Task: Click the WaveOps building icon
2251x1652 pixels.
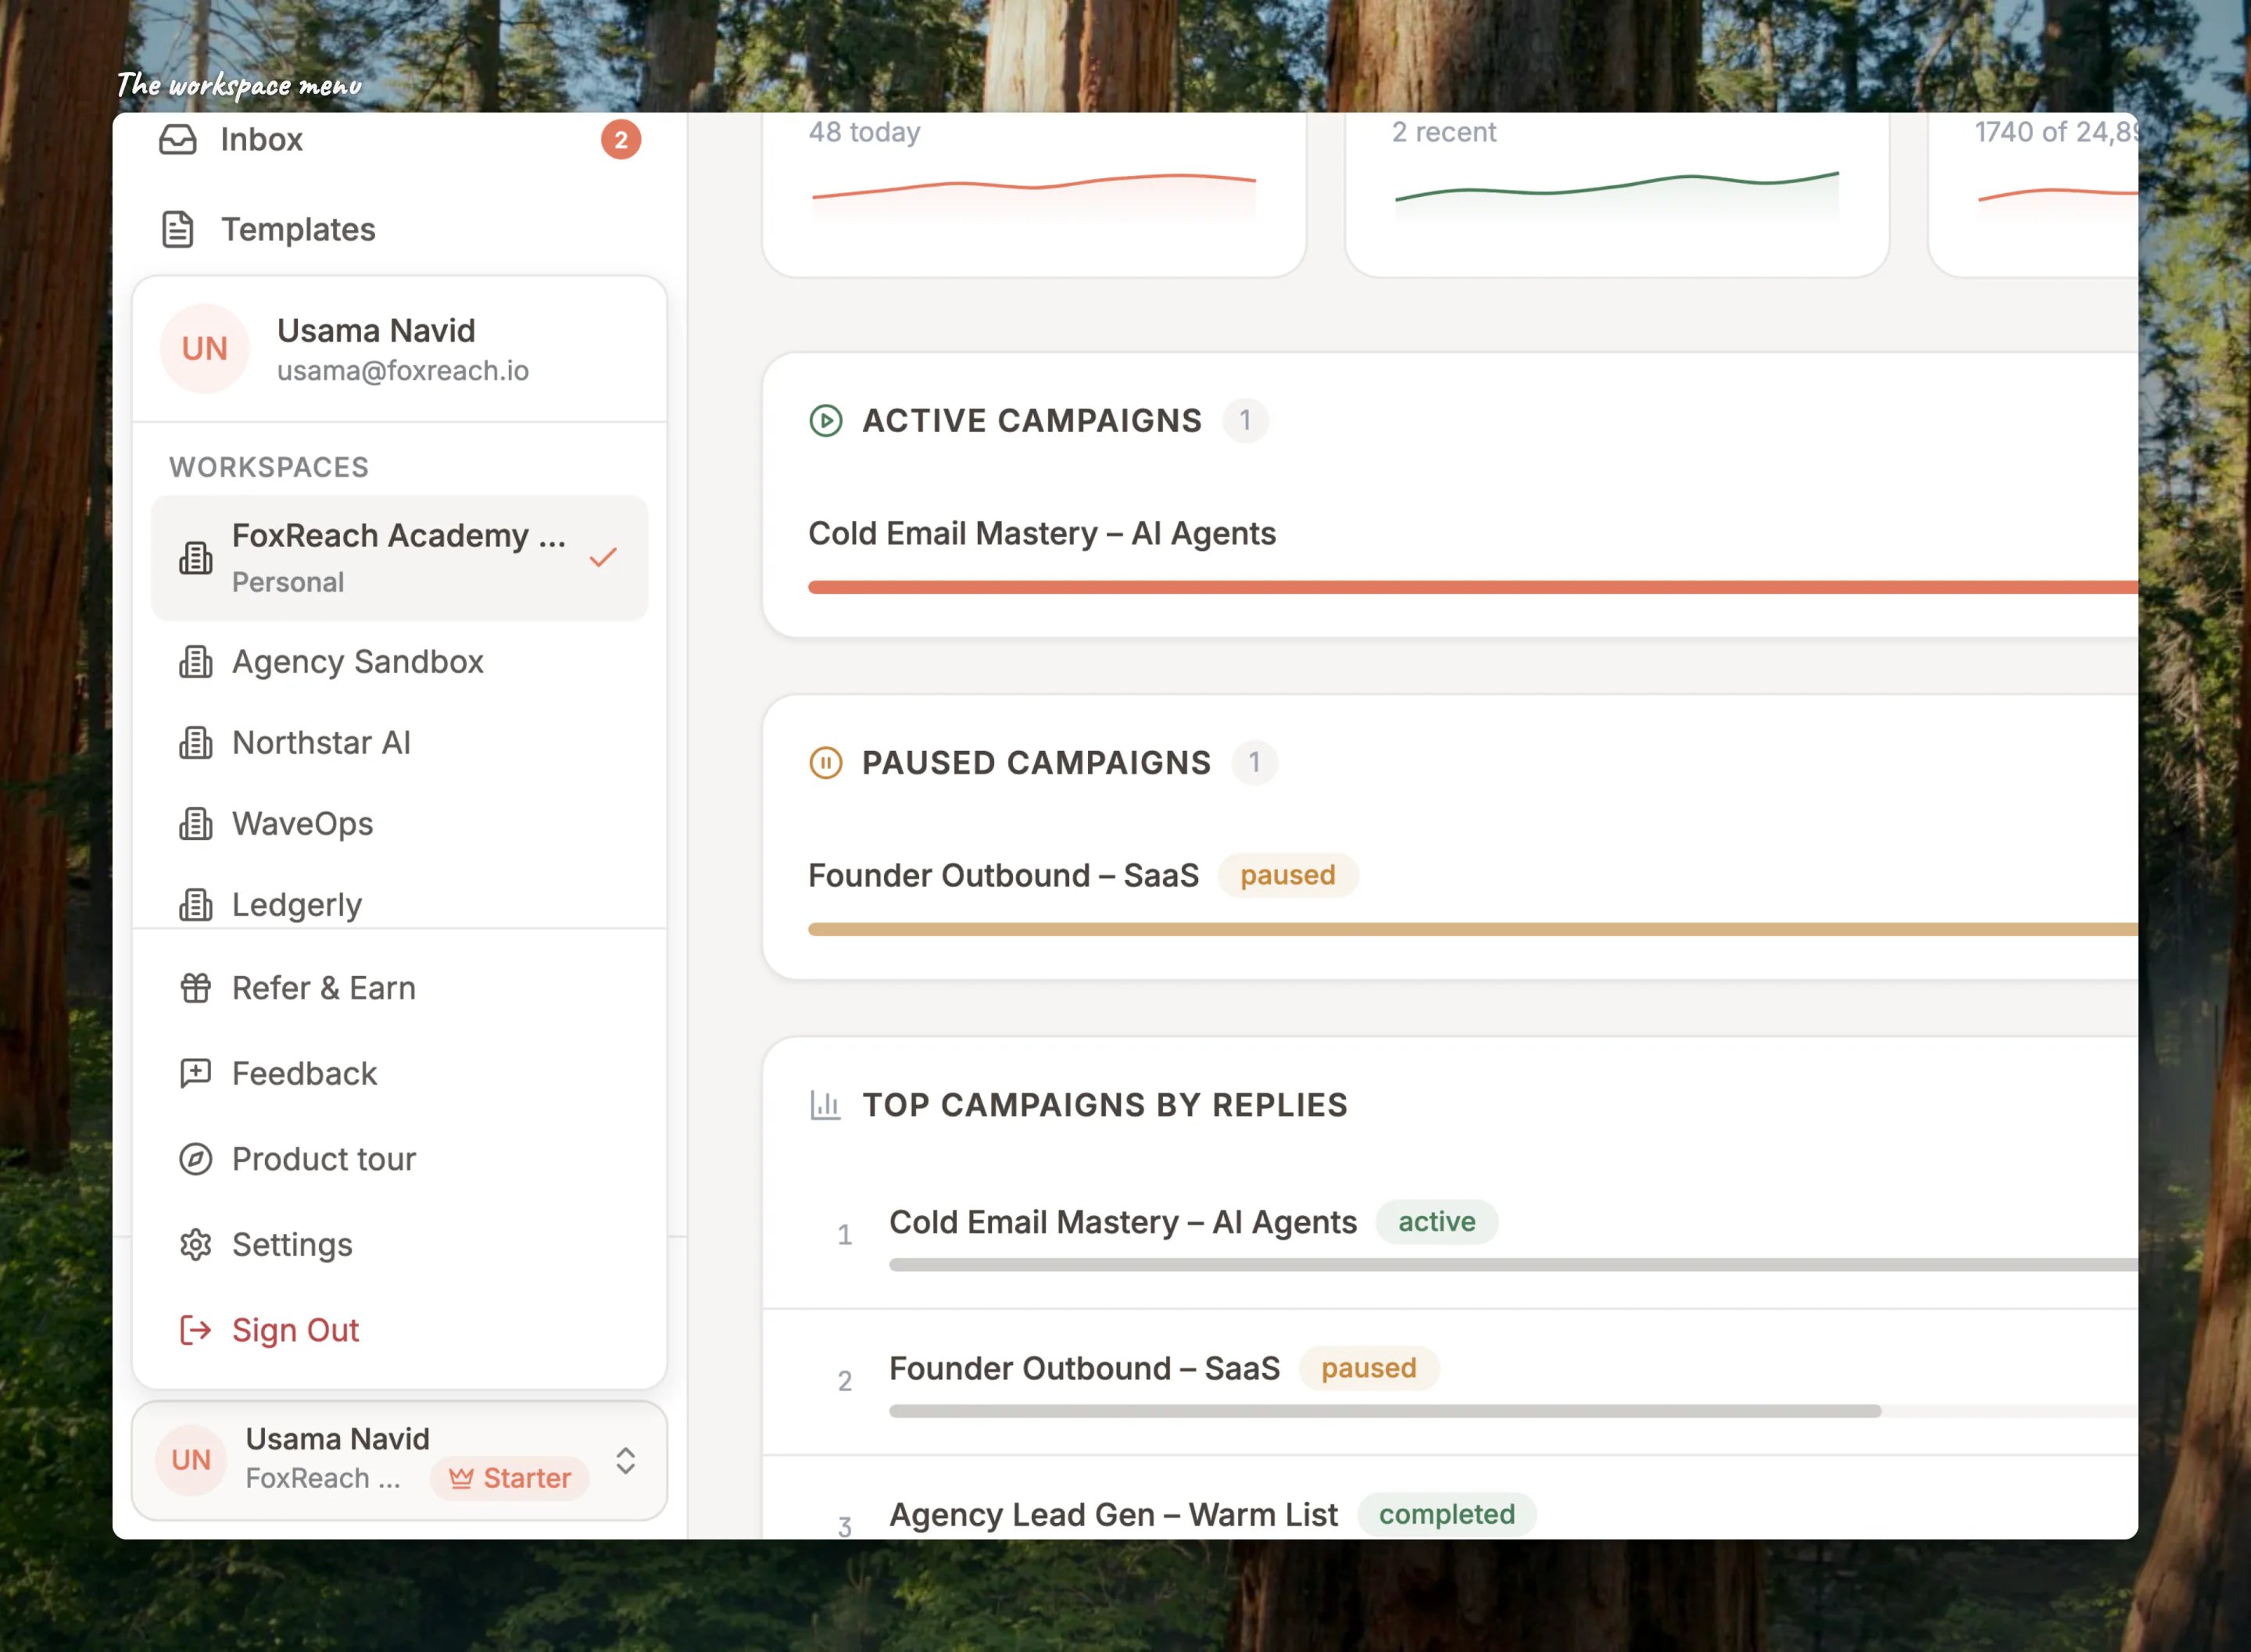Action: click(x=196, y=824)
